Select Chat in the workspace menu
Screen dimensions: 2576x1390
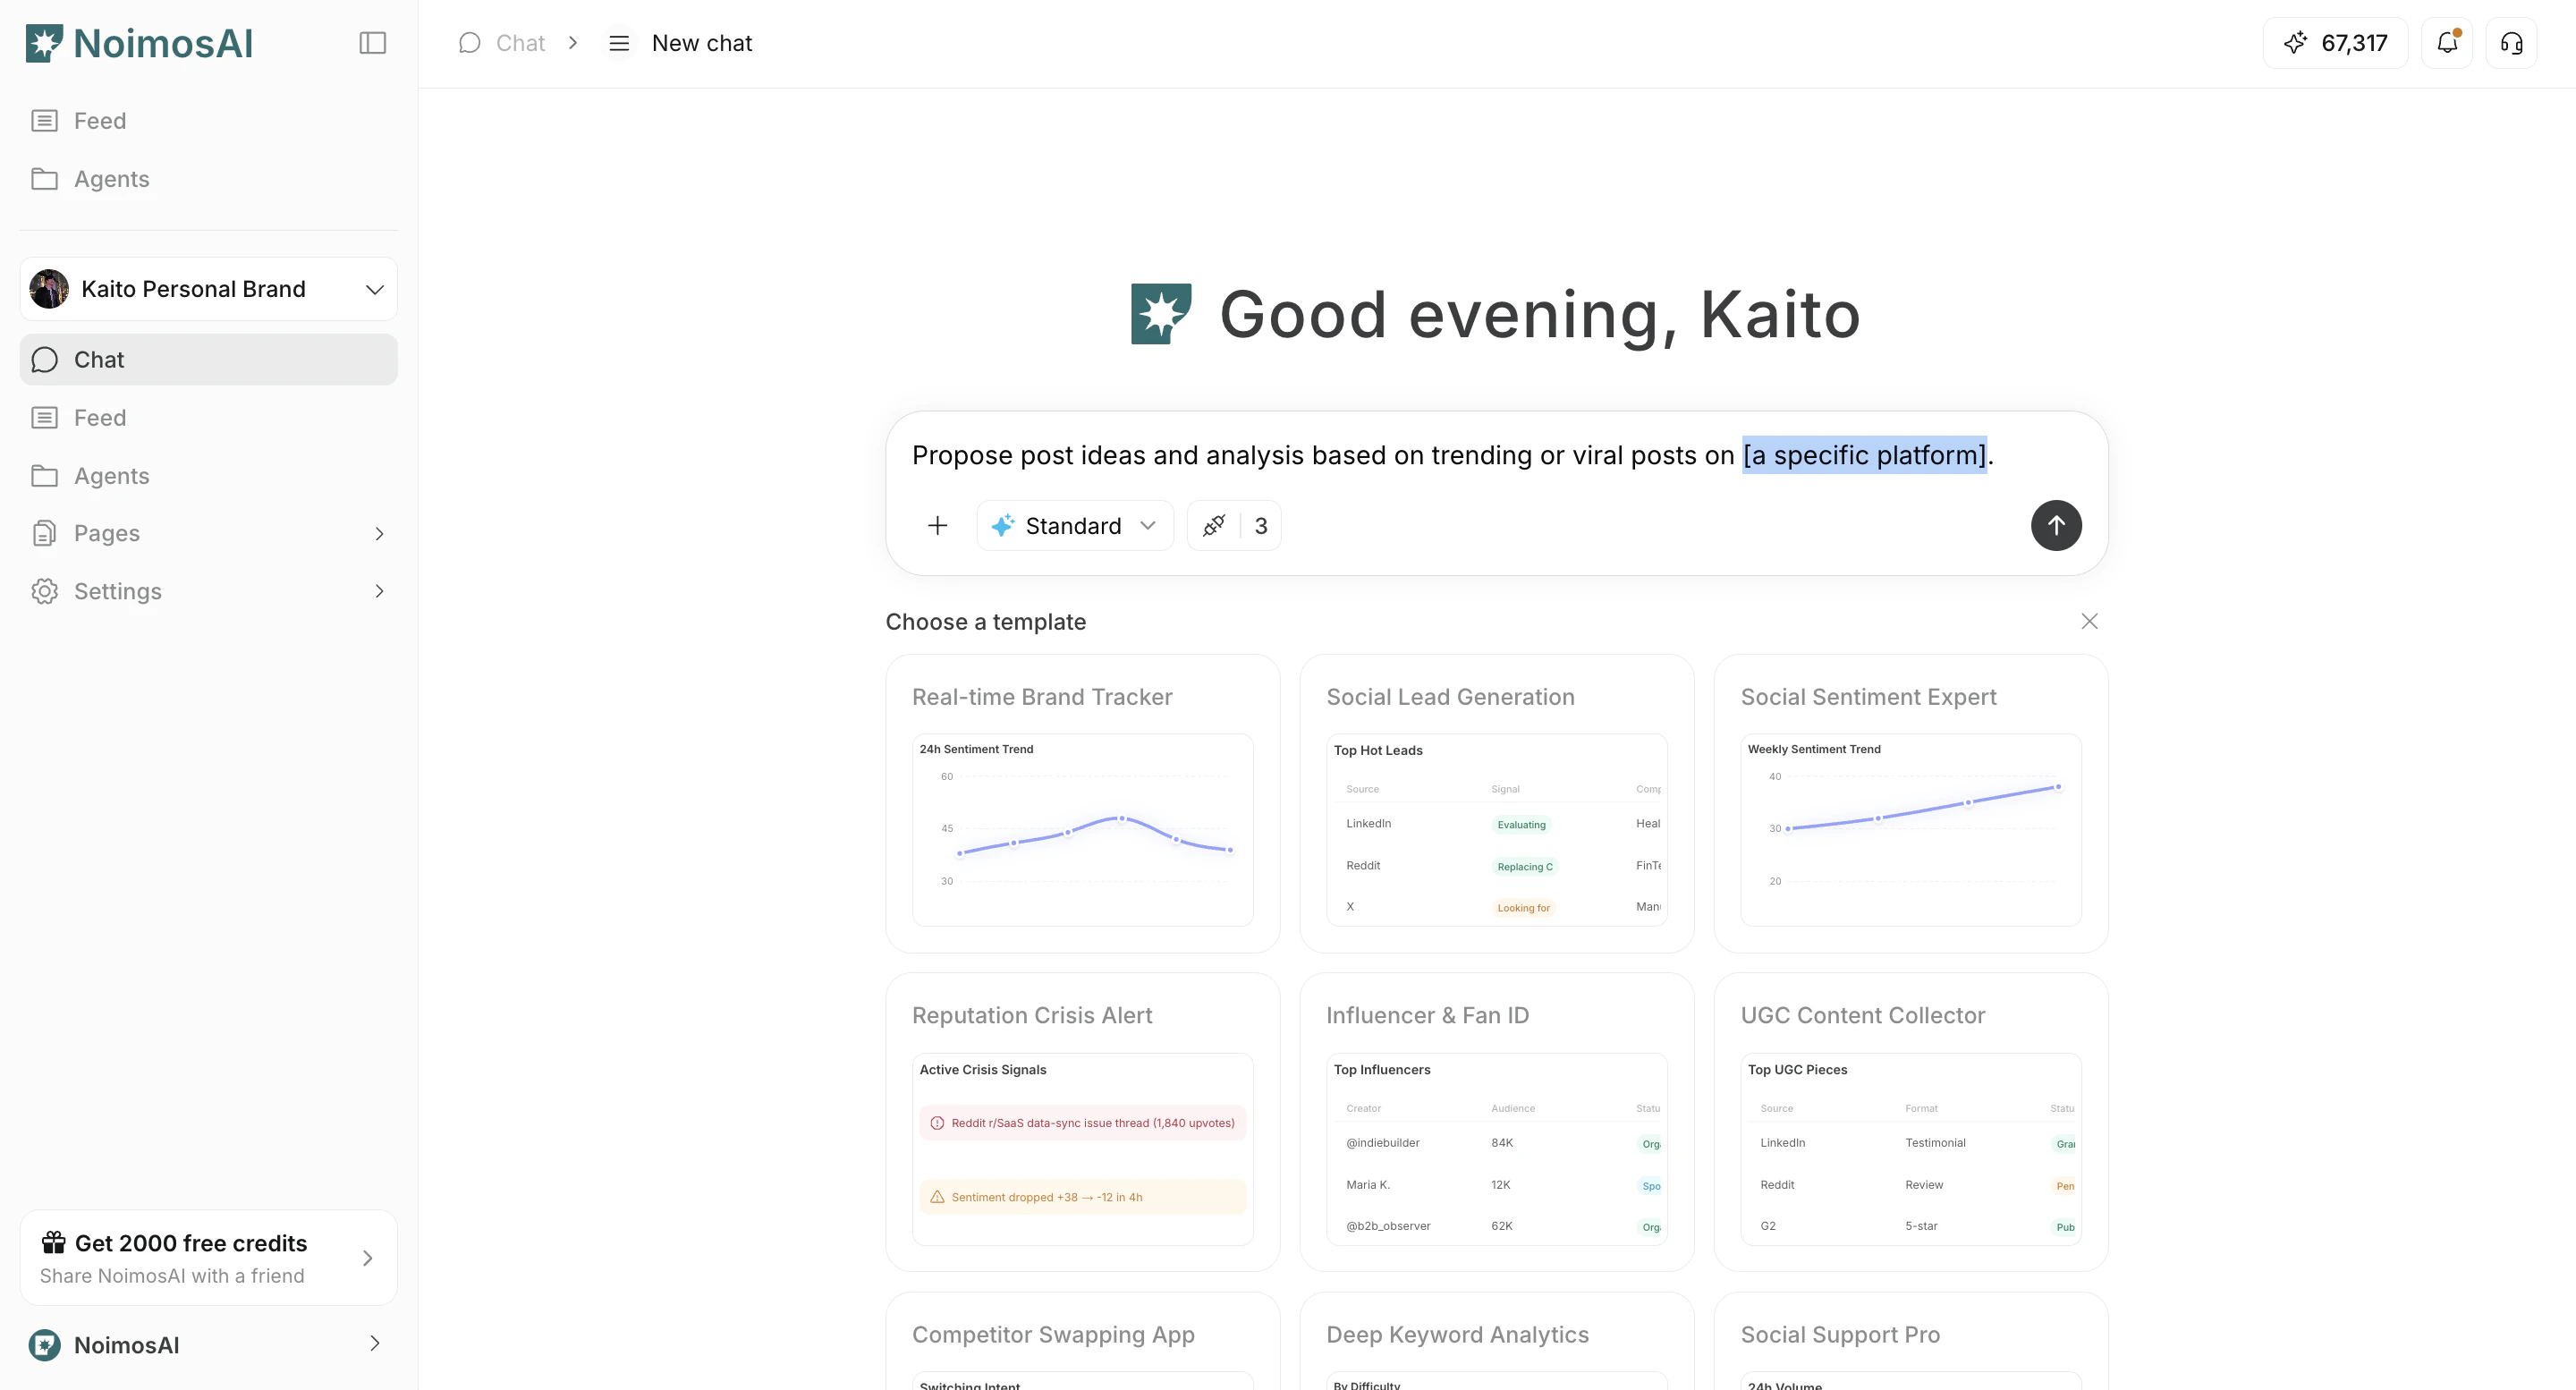[x=208, y=359]
